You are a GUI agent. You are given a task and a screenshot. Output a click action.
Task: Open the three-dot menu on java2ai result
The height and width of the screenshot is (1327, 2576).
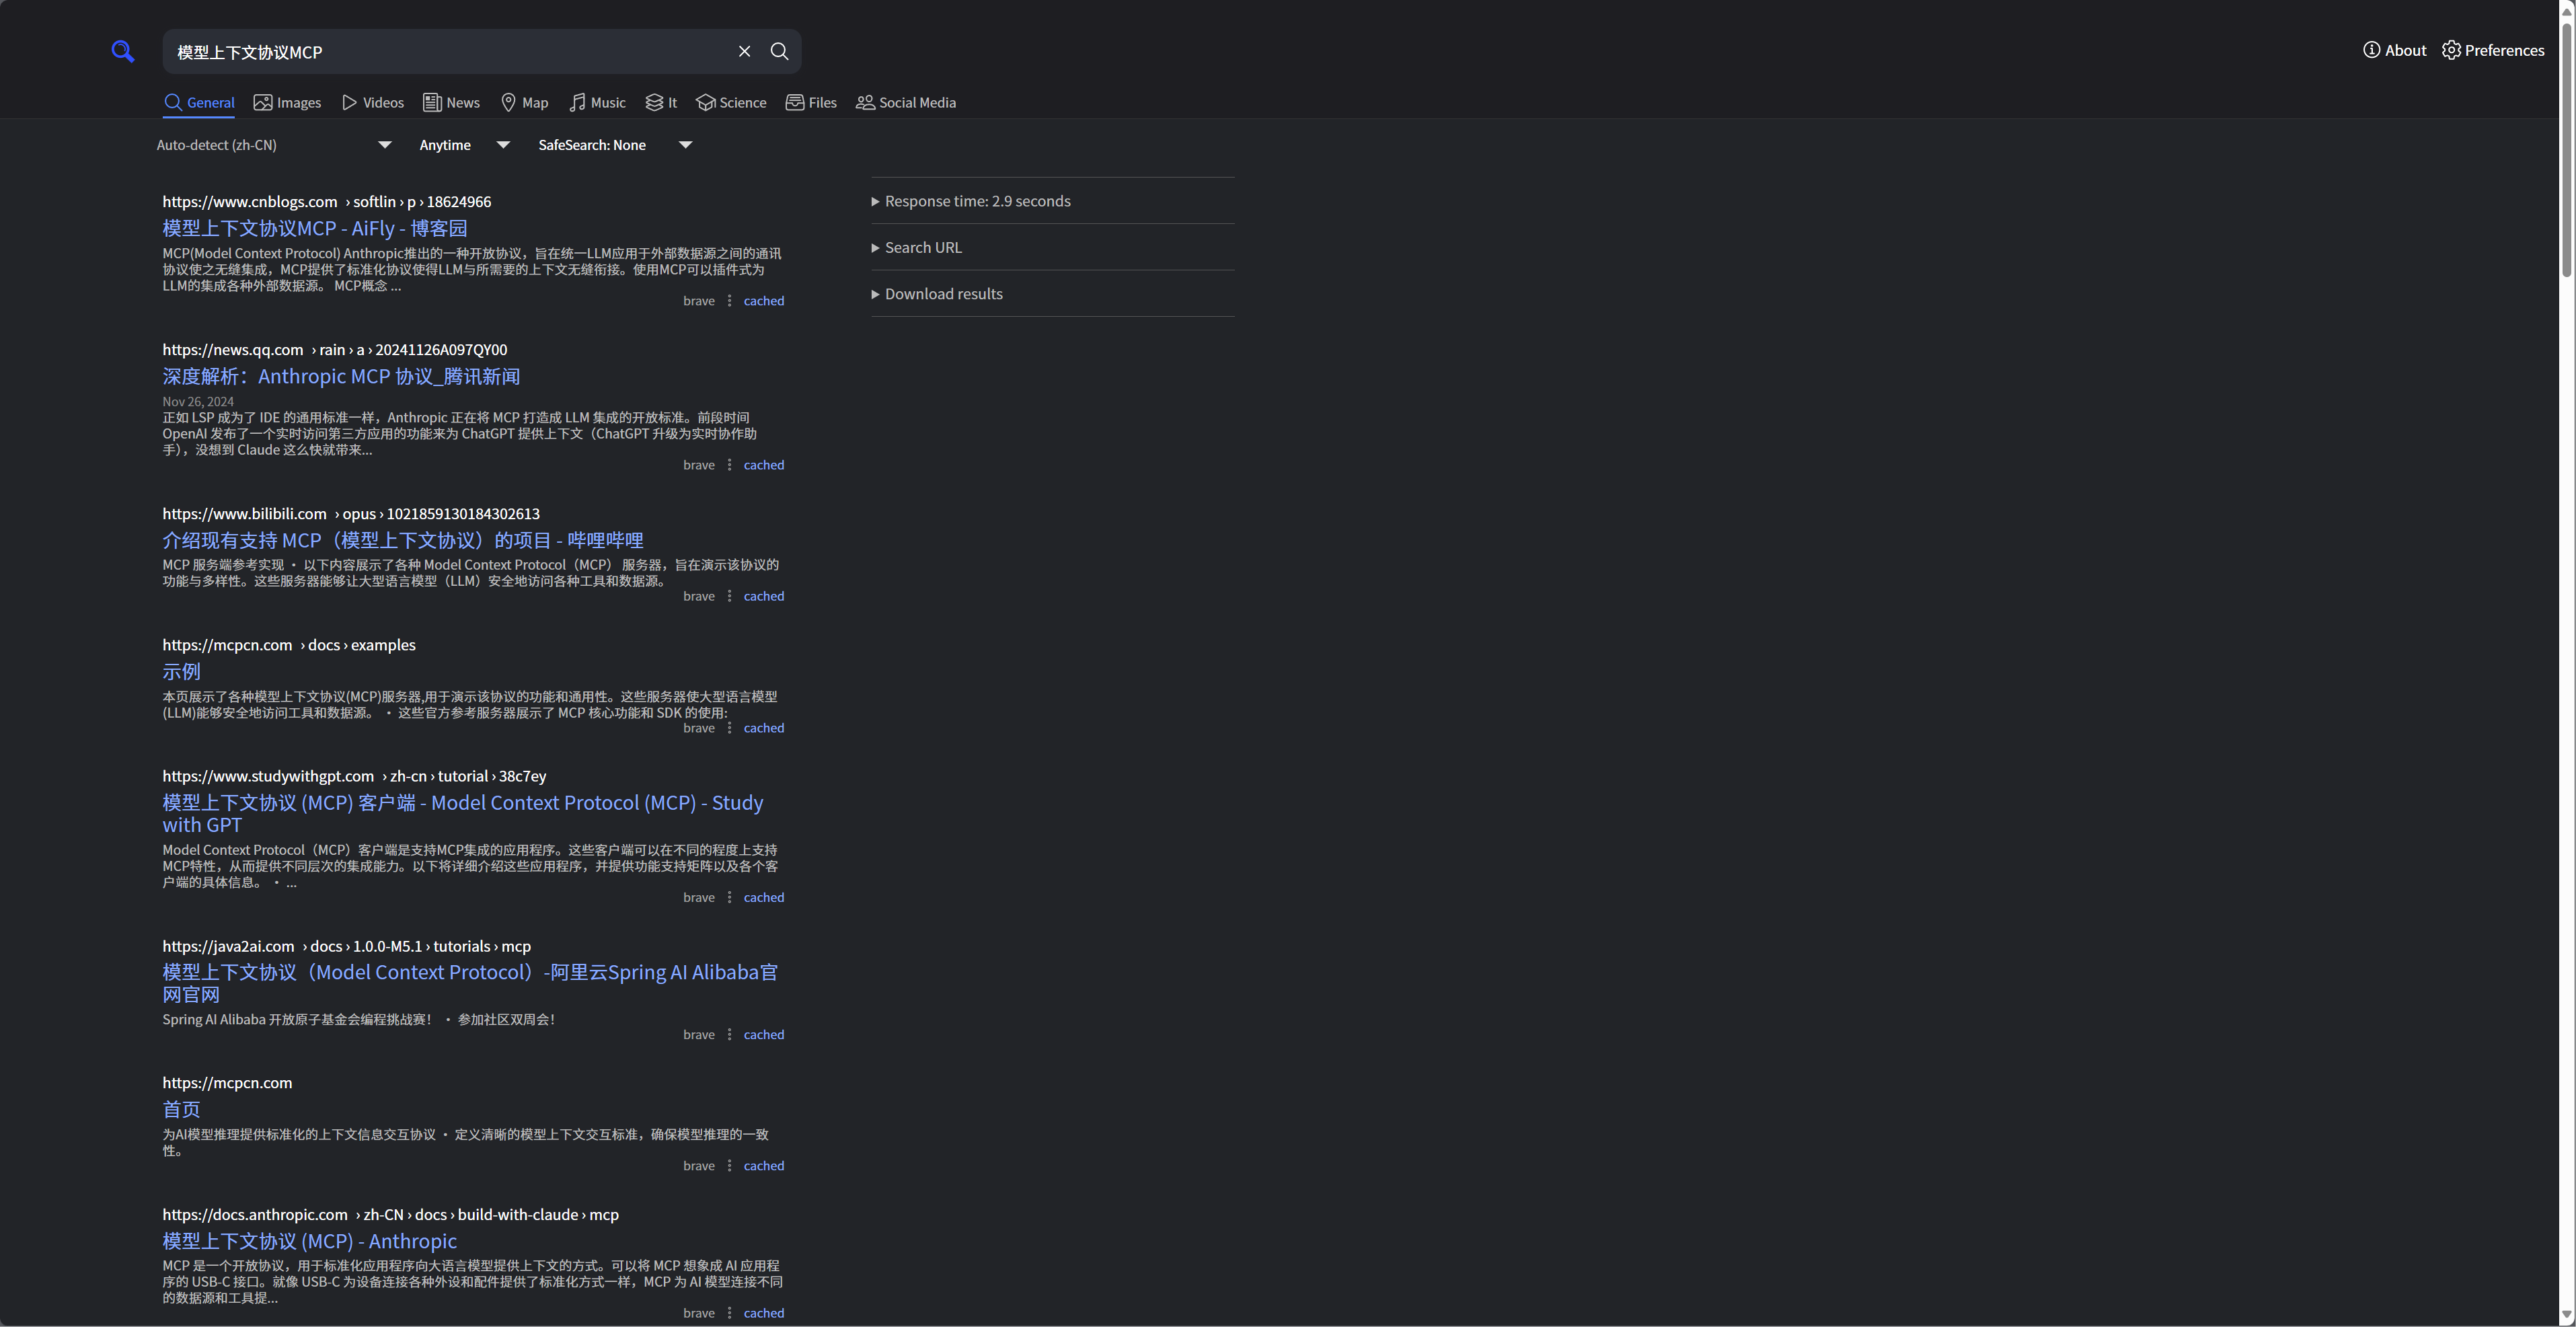coord(729,1034)
